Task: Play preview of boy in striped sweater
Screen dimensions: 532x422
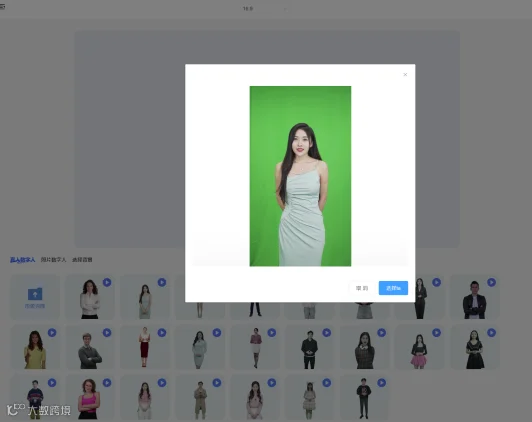Action: coord(52,383)
